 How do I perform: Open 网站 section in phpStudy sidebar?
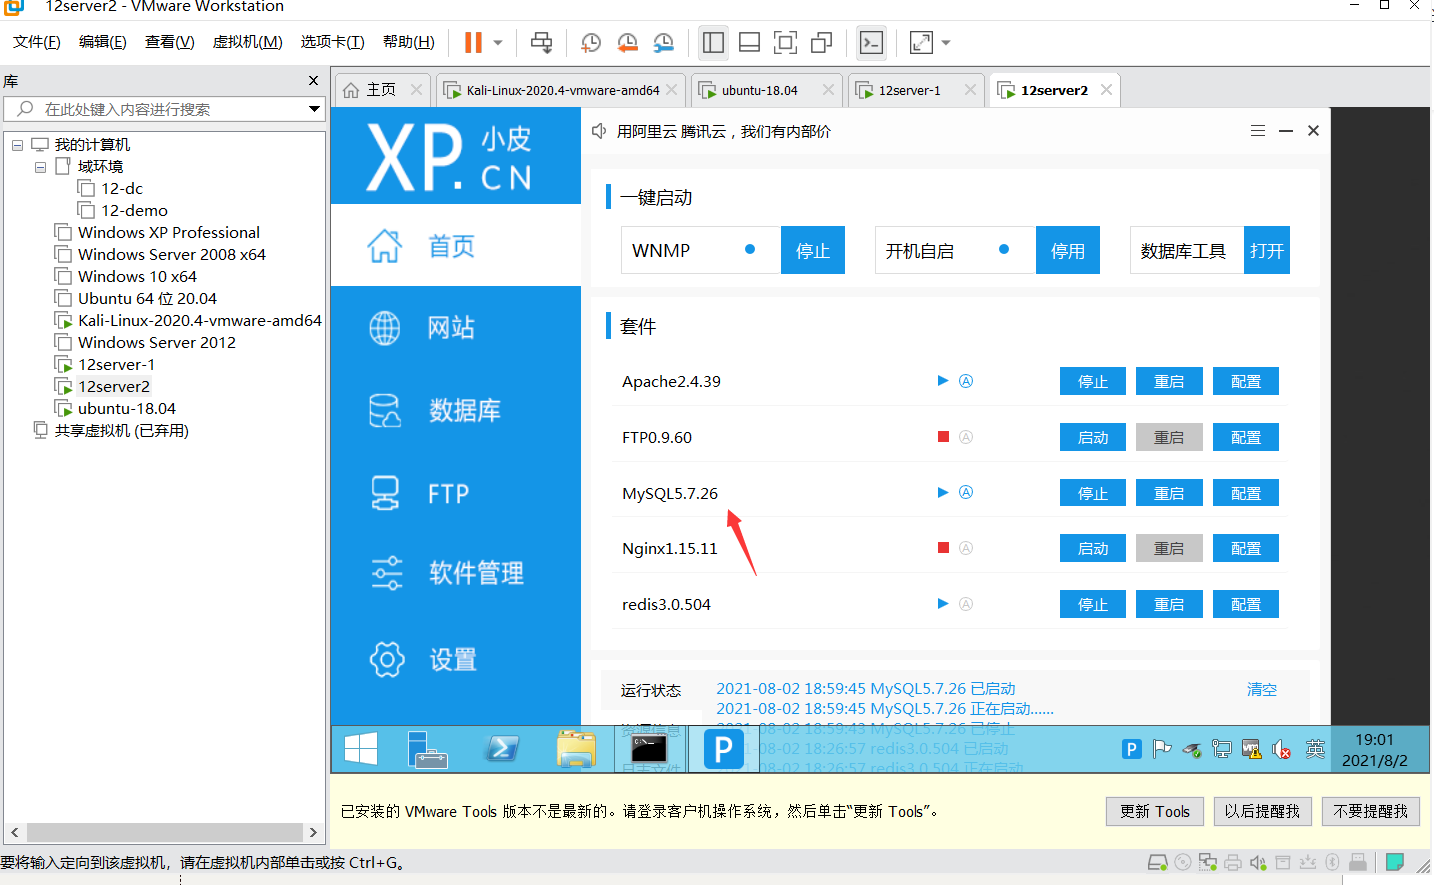tap(456, 328)
